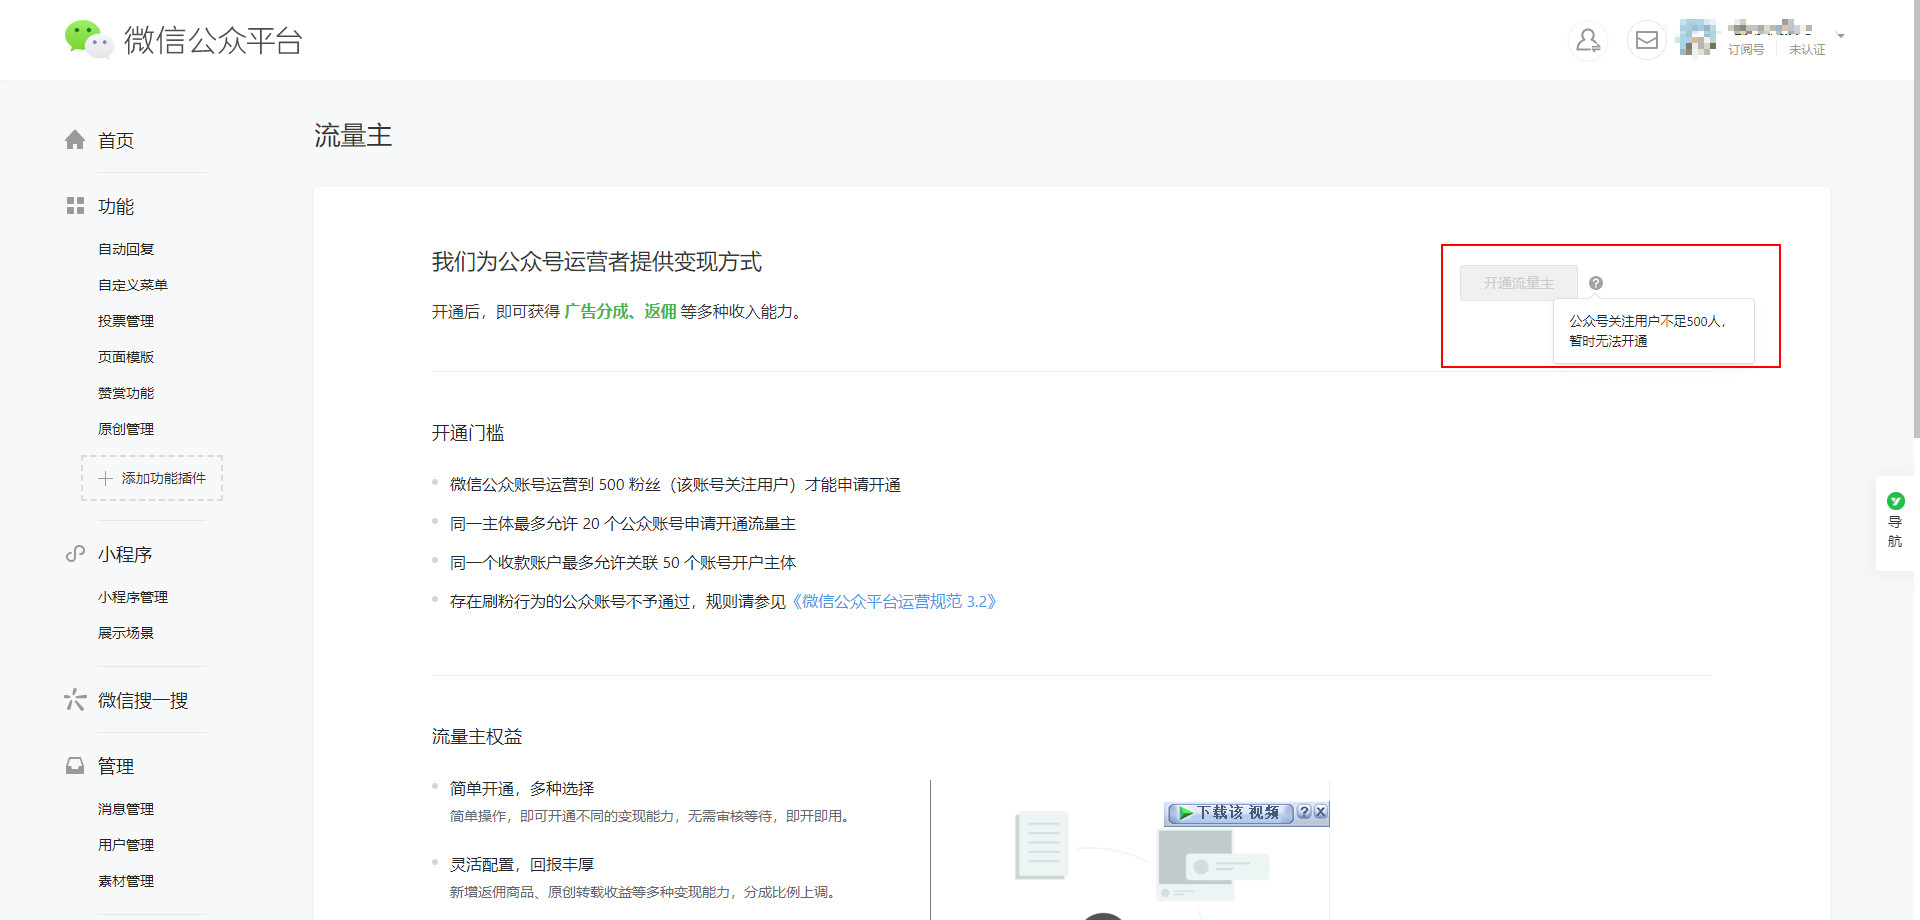Open 微信搜一搜 section
Image resolution: width=1920 pixels, height=920 pixels.
coord(143,701)
